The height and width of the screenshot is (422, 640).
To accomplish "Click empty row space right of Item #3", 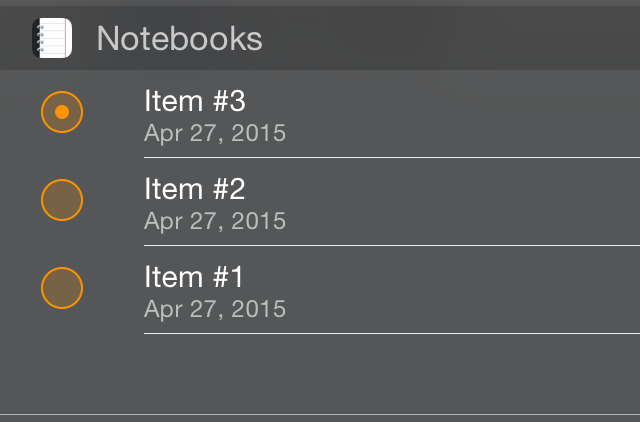I will pyautogui.click(x=461, y=114).
